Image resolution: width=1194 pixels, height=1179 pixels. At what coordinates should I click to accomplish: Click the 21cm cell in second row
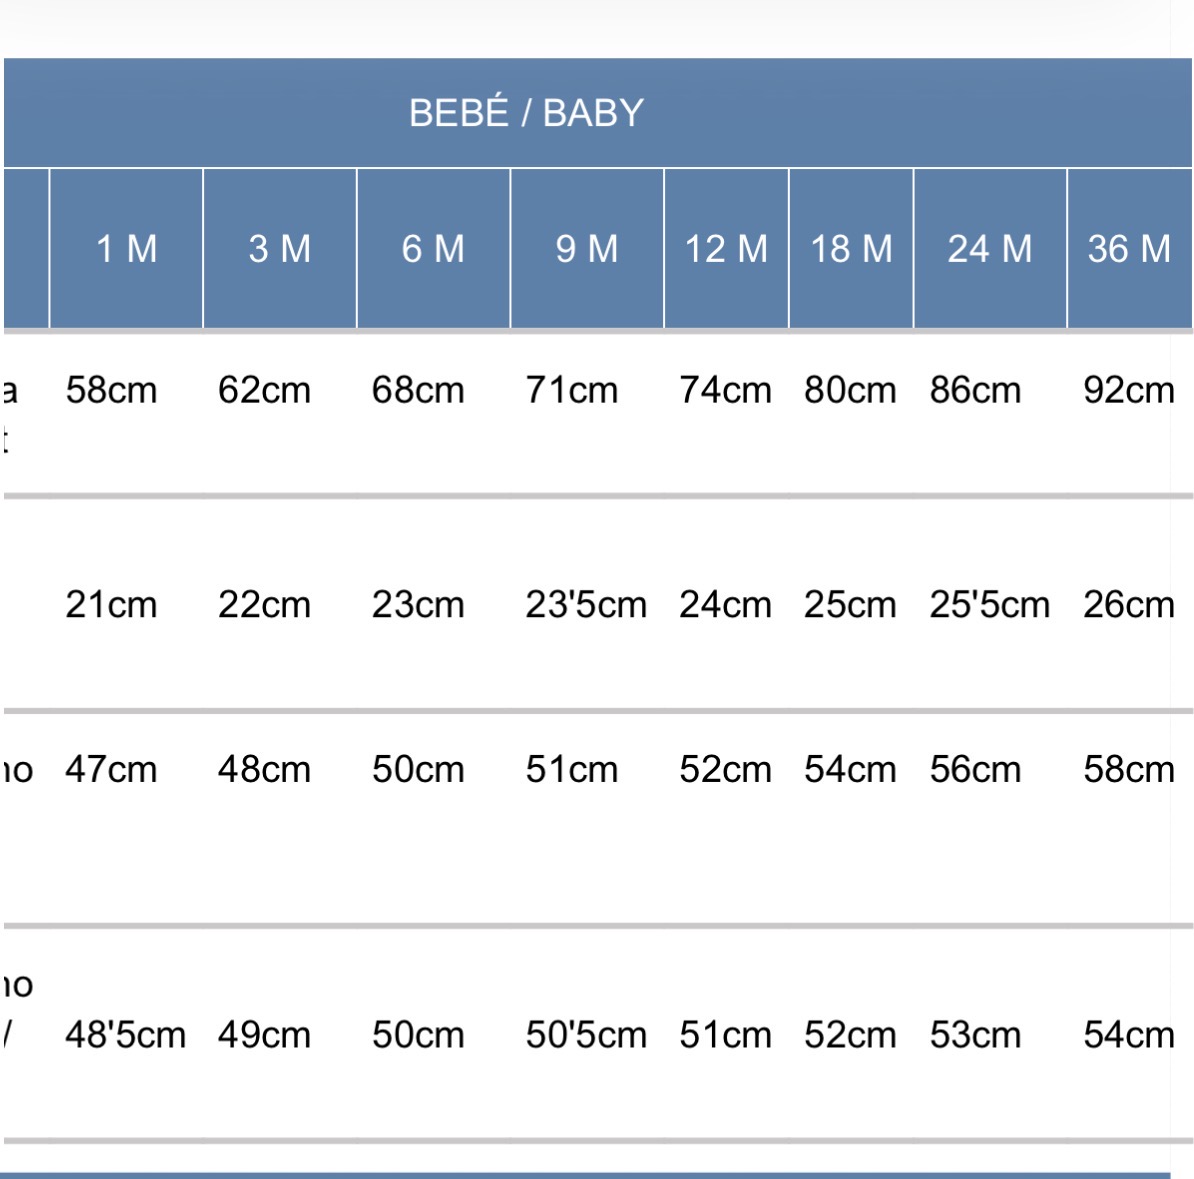pyautogui.click(x=111, y=605)
